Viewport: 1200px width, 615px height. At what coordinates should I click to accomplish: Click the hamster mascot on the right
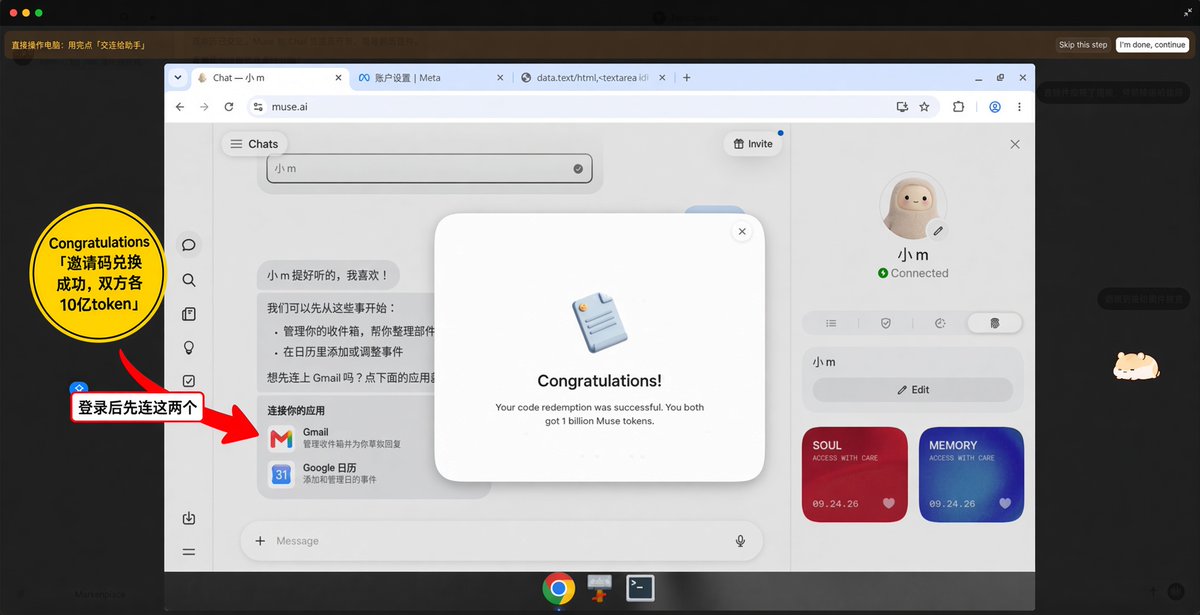[x=1137, y=367]
